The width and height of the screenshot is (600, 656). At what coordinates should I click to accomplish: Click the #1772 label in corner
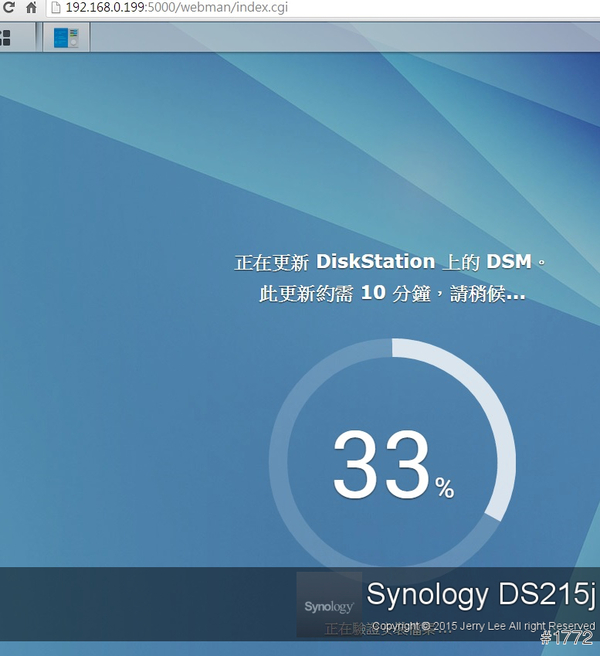(x=567, y=638)
